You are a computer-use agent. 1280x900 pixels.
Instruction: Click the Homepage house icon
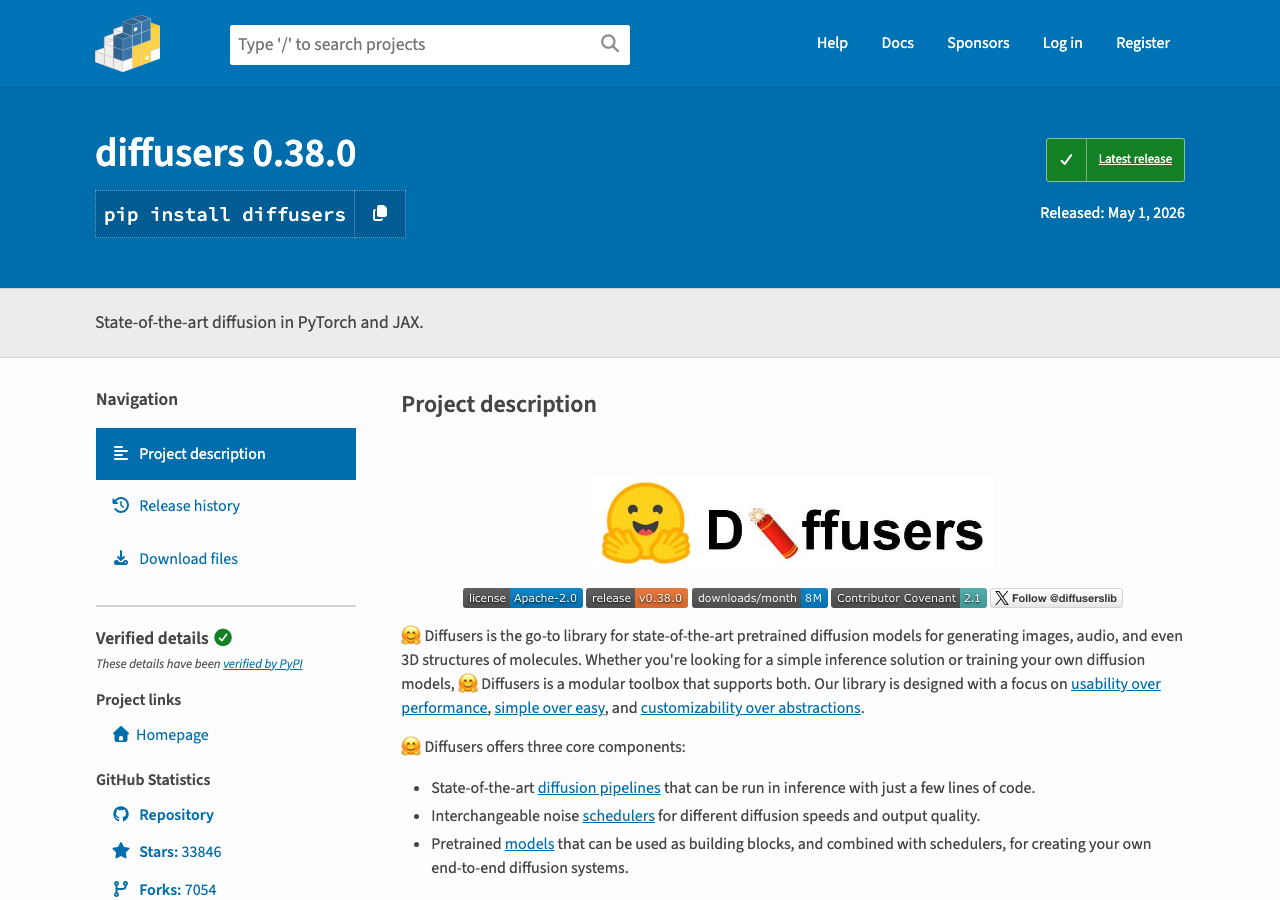121,735
